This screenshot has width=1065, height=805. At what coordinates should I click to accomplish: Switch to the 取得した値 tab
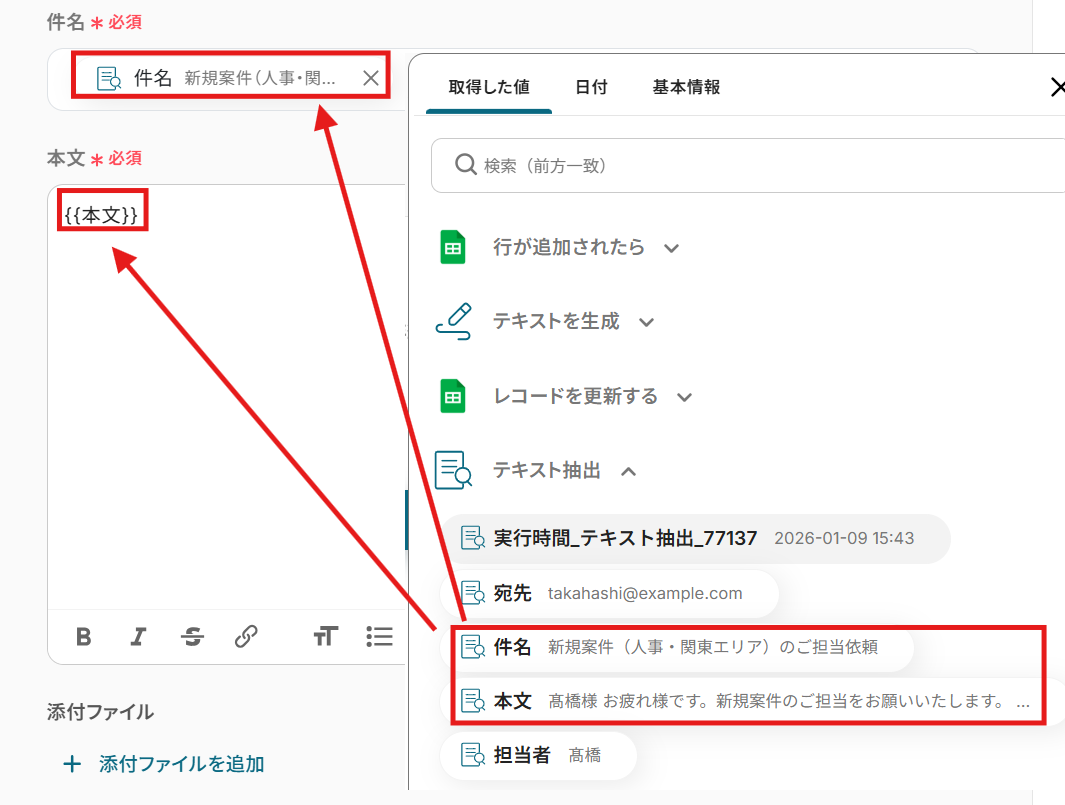click(489, 87)
